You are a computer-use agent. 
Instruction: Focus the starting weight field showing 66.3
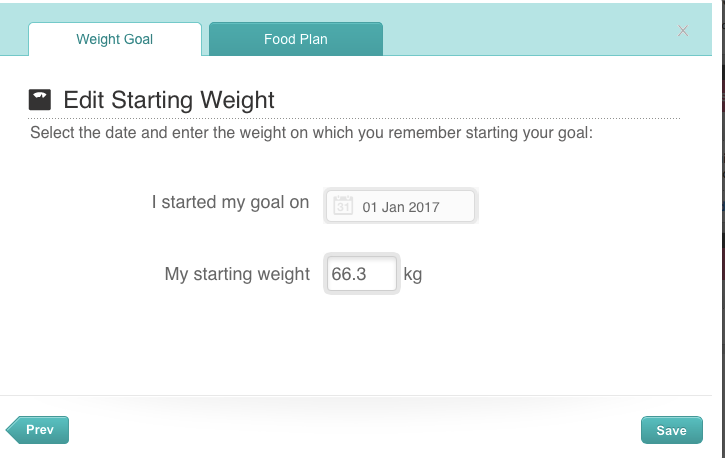click(x=361, y=274)
